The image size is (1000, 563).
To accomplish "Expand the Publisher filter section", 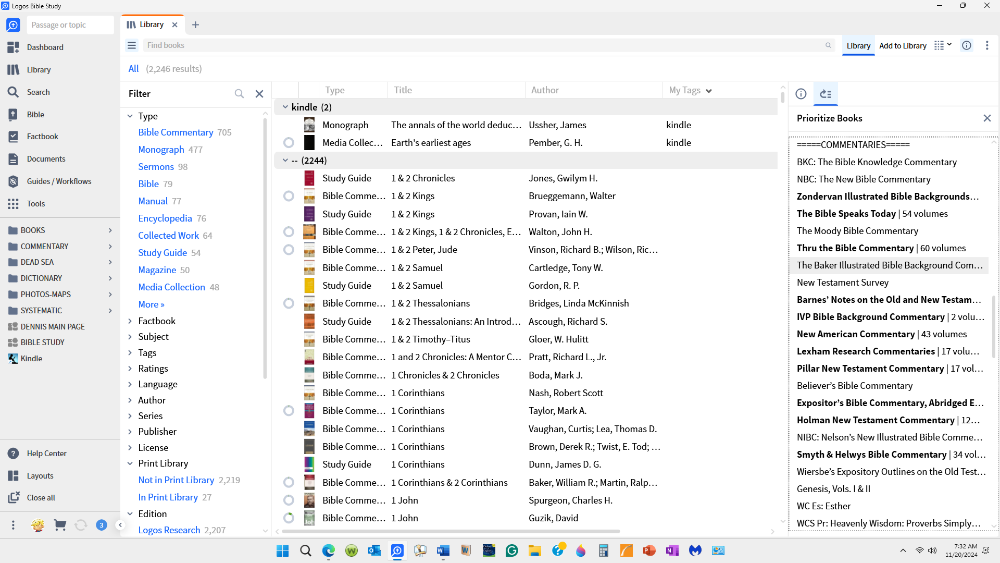I will click(x=130, y=432).
